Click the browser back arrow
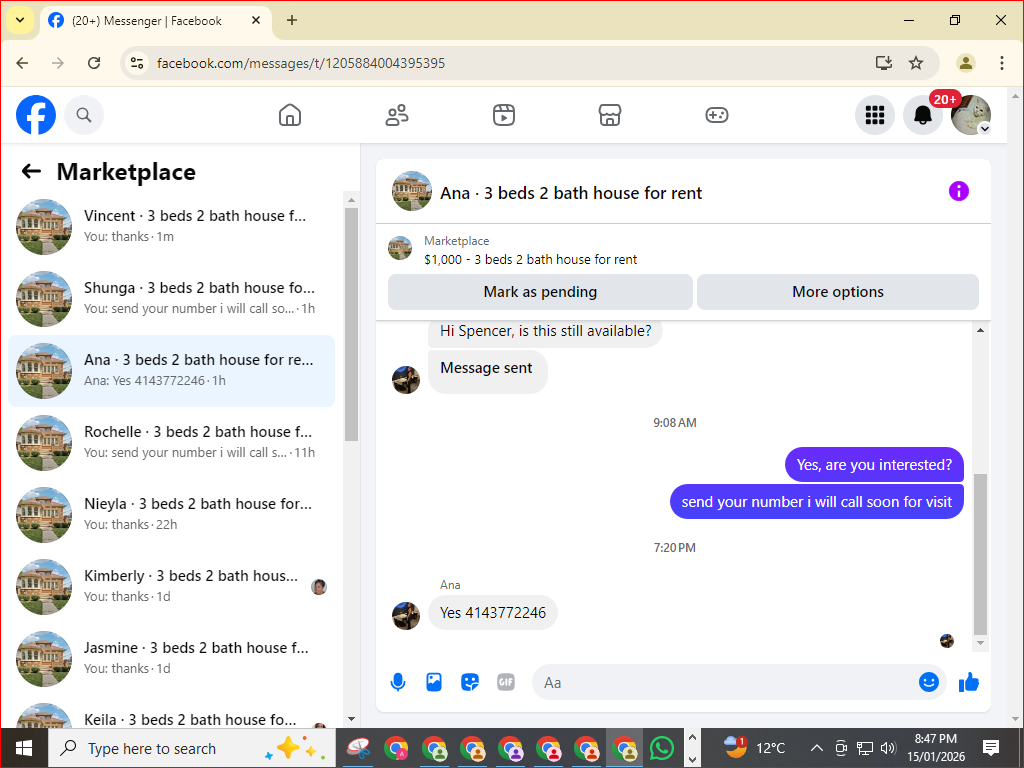 click(x=22, y=63)
